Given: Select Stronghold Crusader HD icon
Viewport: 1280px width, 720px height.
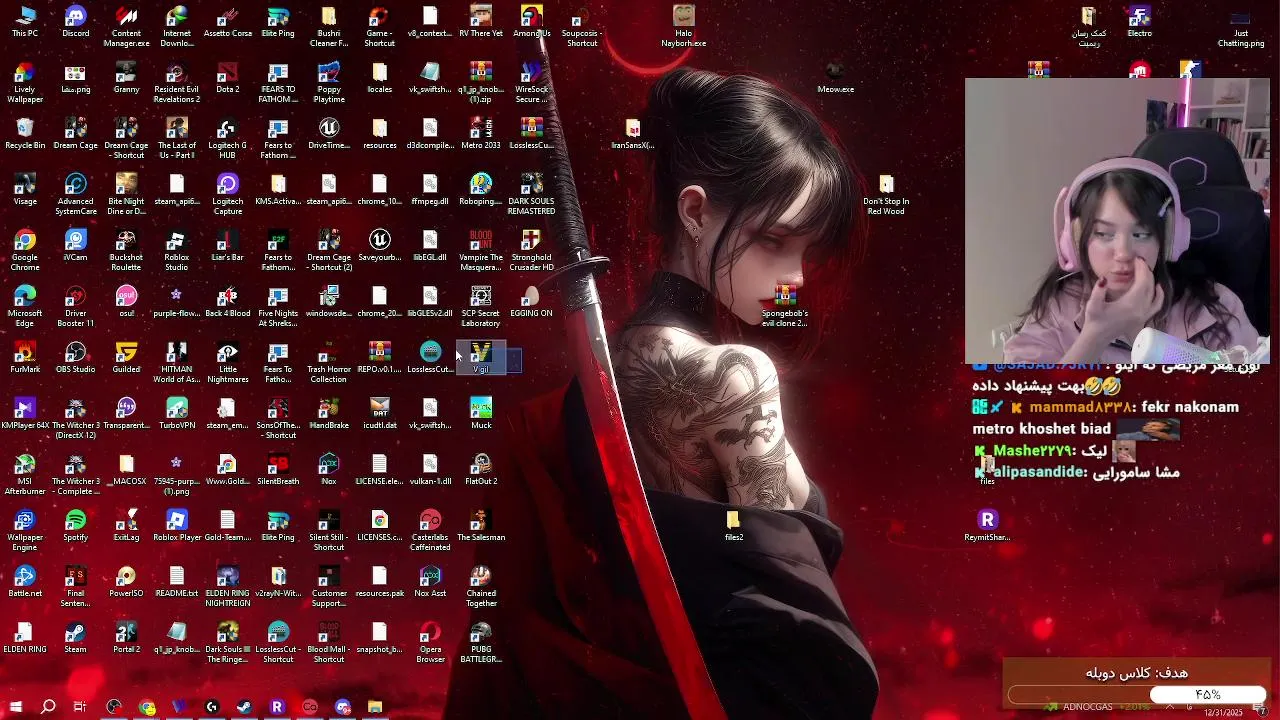Looking at the screenshot, I should pos(531,251).
